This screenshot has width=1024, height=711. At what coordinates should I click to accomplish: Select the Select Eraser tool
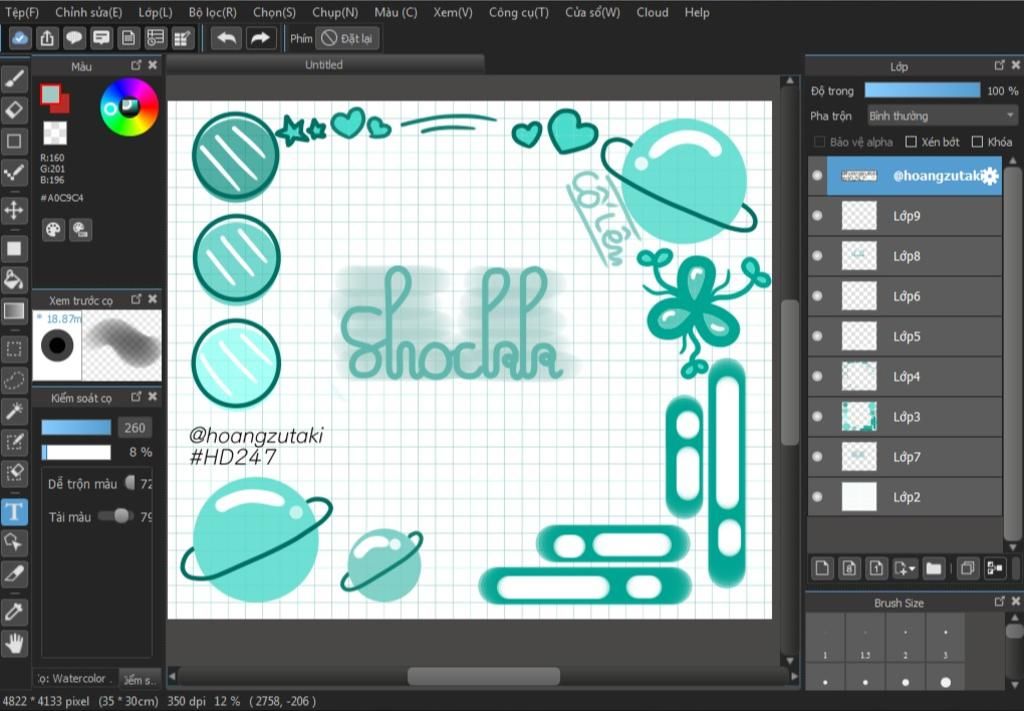click(14, 473)
